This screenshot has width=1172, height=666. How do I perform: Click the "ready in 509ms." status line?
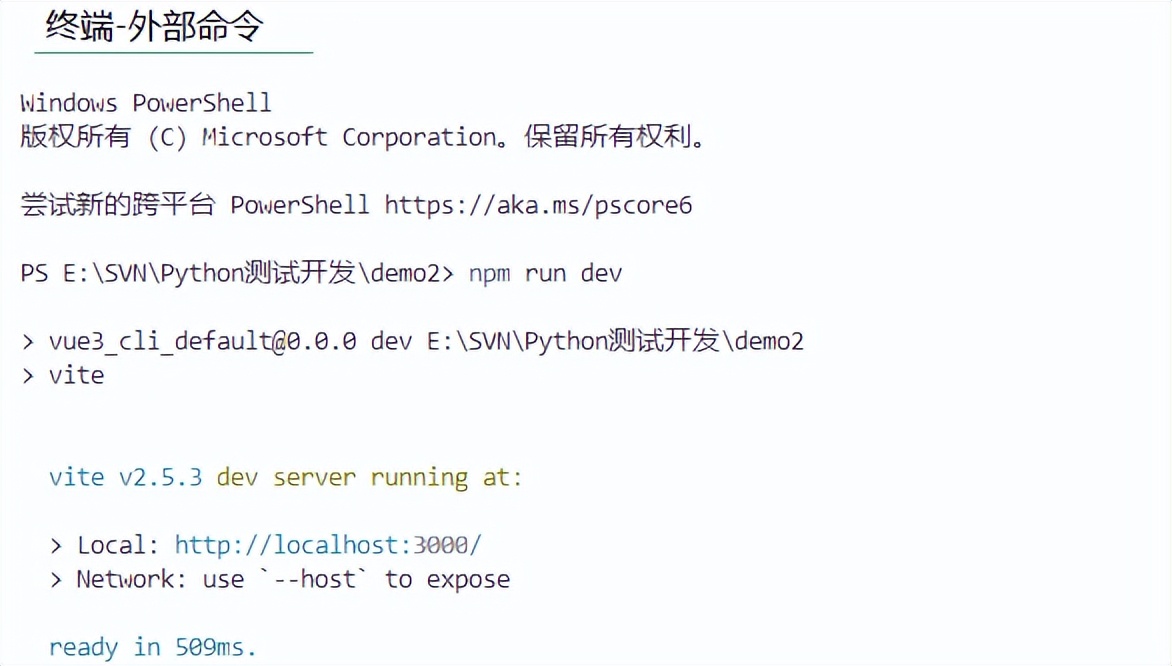(x=153, y=647)
